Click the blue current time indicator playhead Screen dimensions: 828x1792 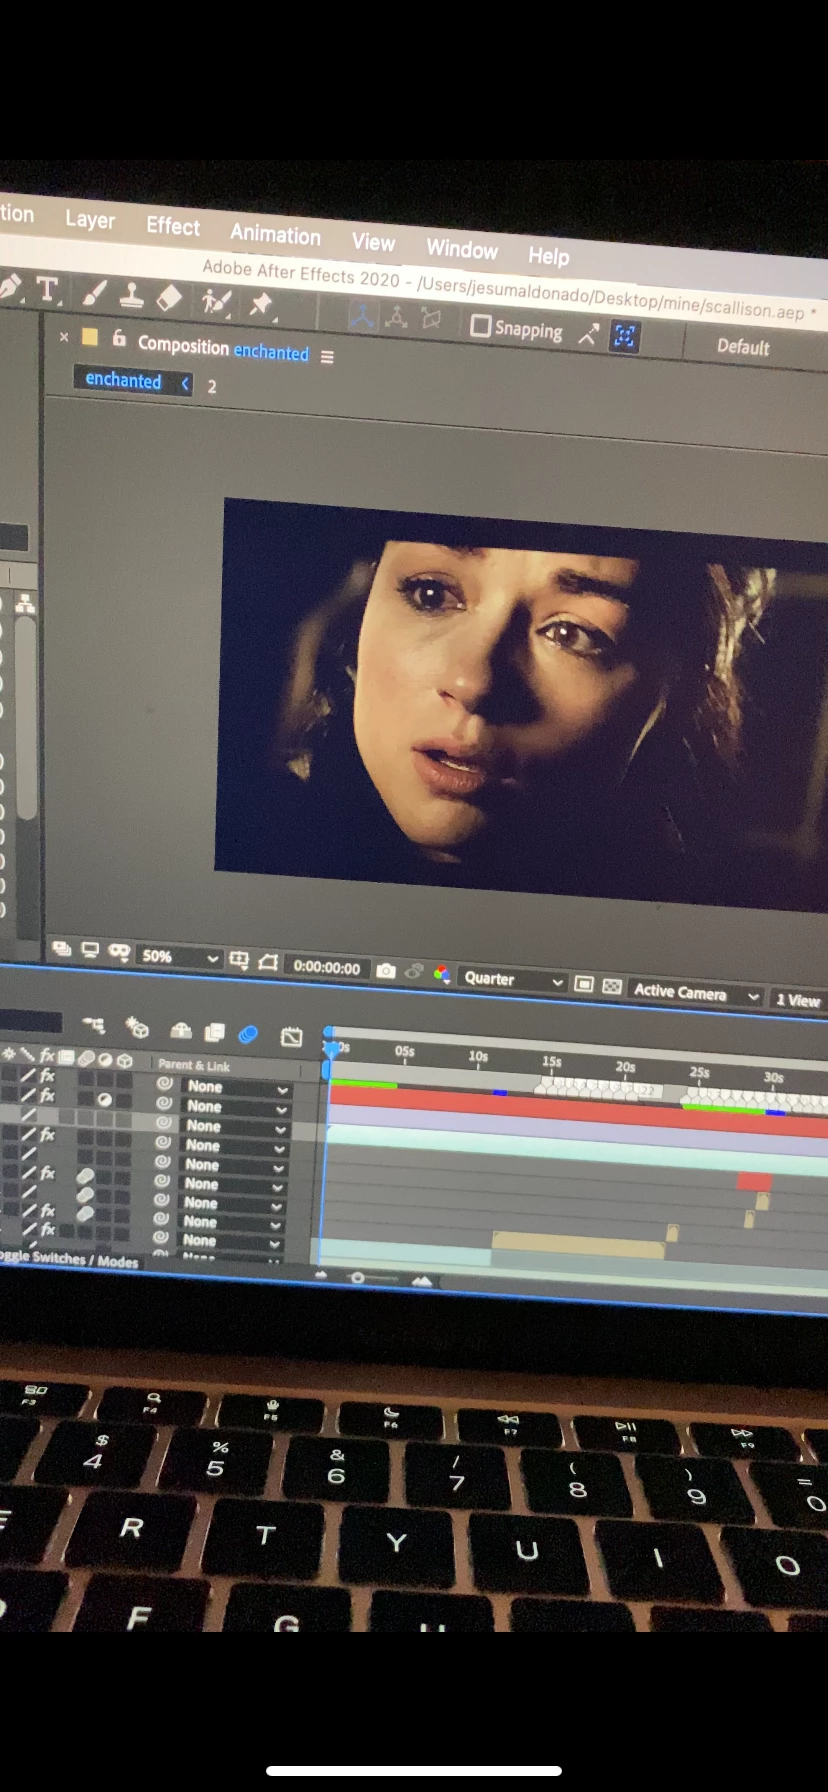[x=330, y=1047]
